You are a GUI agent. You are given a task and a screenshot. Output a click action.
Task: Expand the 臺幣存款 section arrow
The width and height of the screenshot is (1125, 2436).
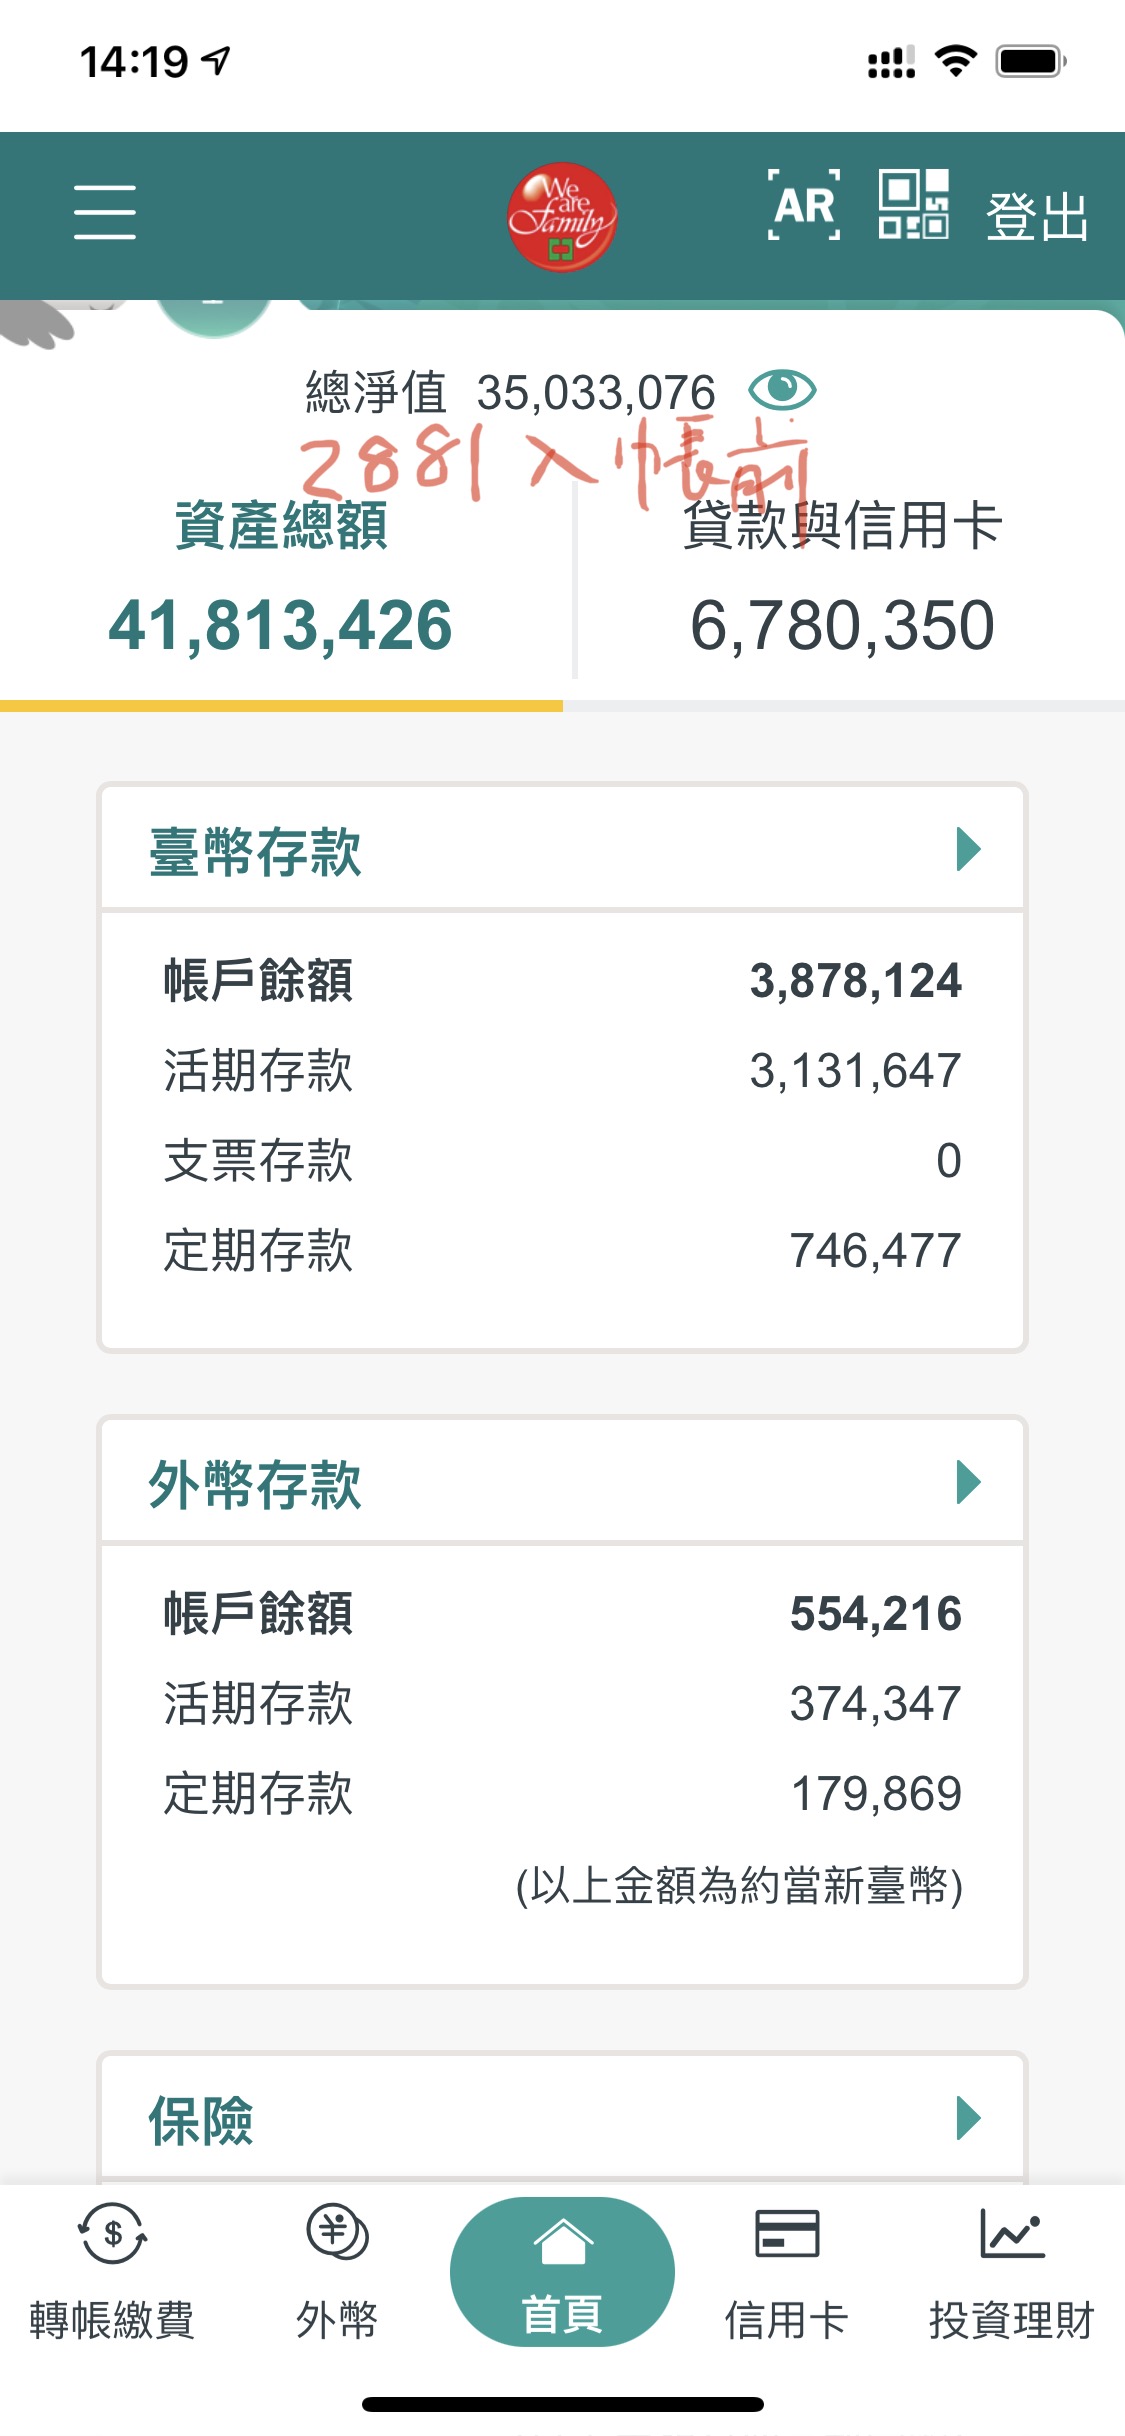coord(967,850)
